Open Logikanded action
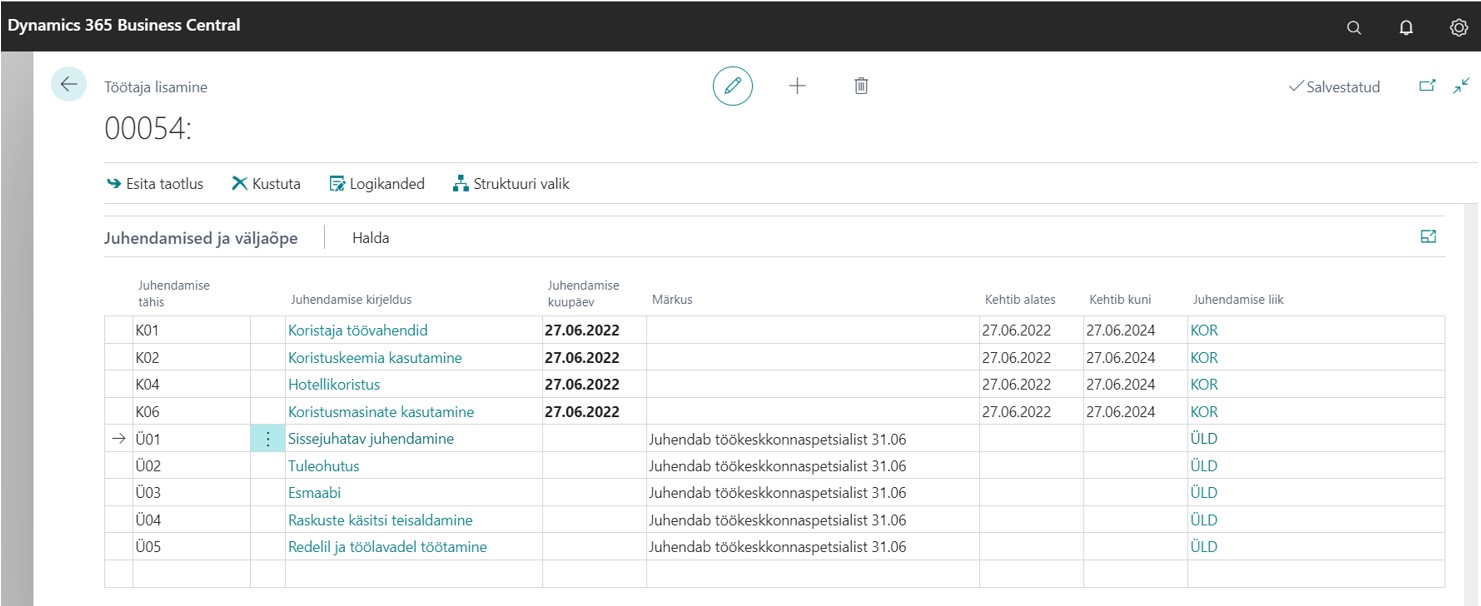This screenshot has height=606, width=1481. coord(377,184)
